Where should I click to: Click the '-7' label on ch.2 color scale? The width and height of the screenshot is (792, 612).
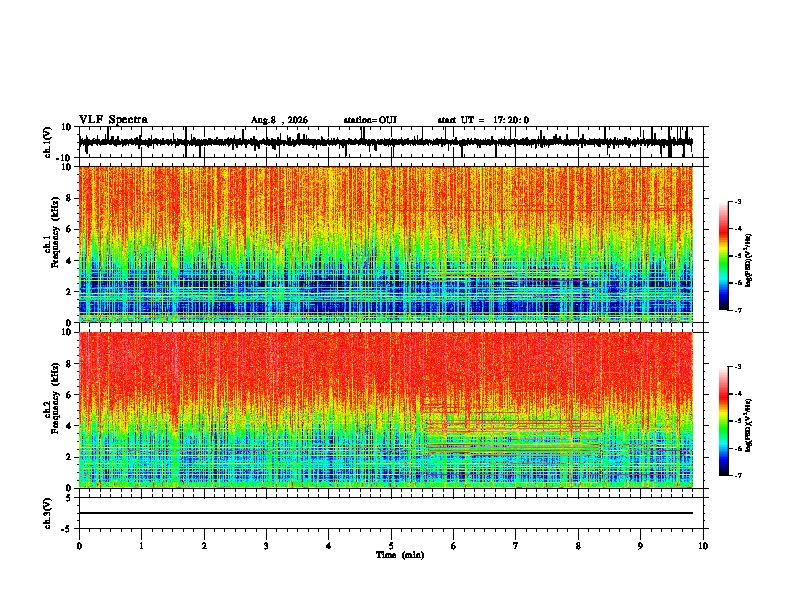coord(738,476)
